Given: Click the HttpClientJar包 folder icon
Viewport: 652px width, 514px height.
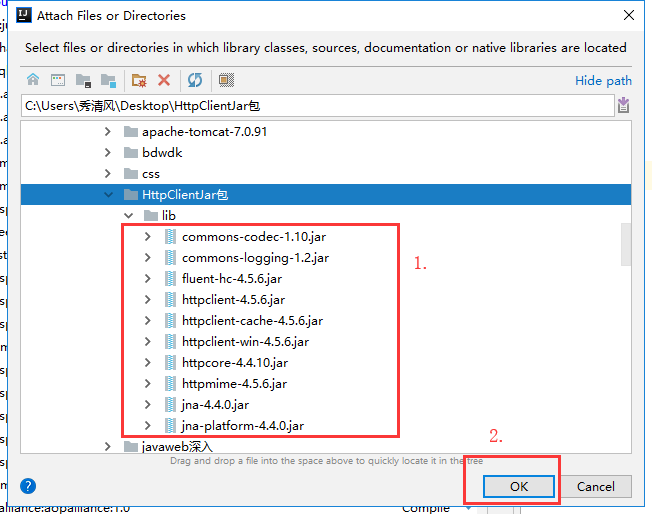Looking at the screenshot, I should click(131, 195).
